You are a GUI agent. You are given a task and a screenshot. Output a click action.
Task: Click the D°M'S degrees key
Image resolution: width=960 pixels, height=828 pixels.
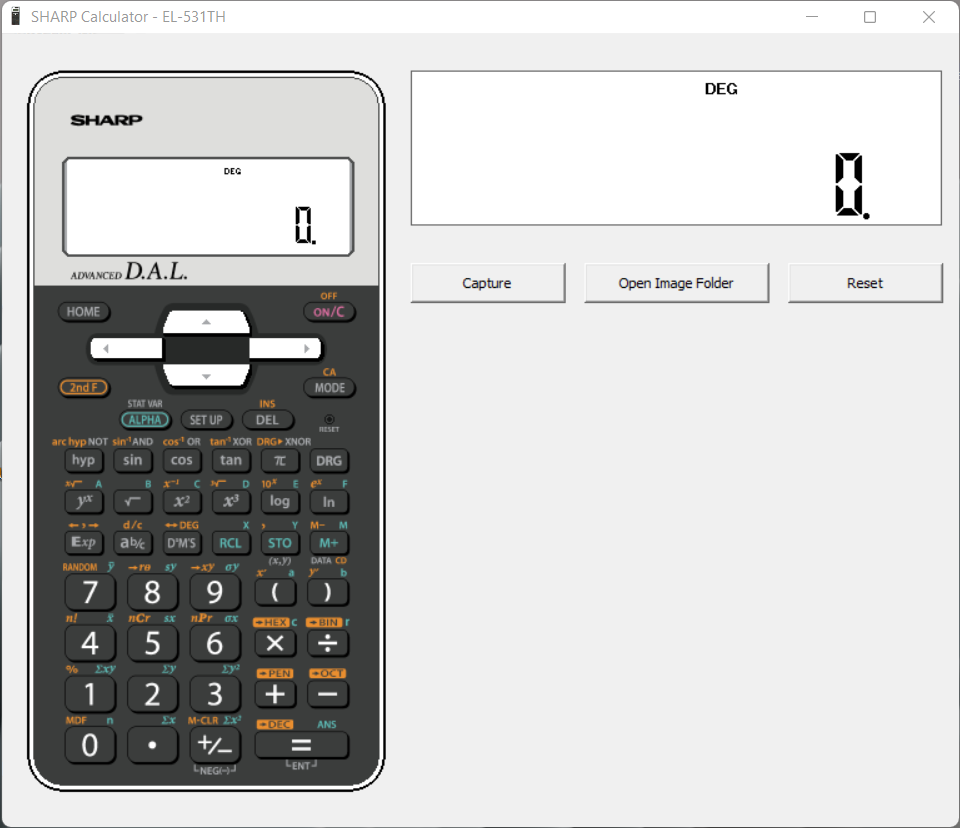[x=182, y=543]
